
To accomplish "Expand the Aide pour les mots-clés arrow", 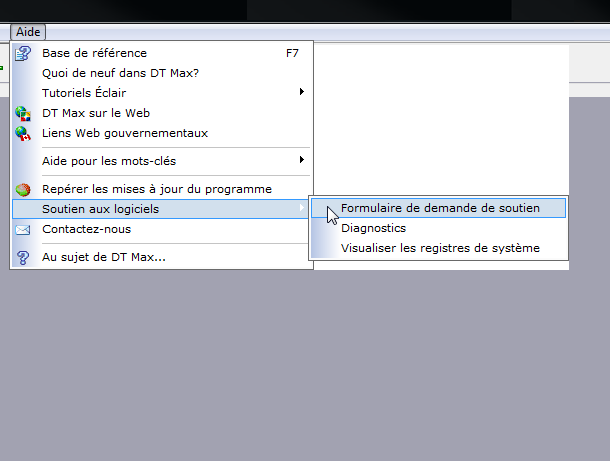I will tap(301, 160).
